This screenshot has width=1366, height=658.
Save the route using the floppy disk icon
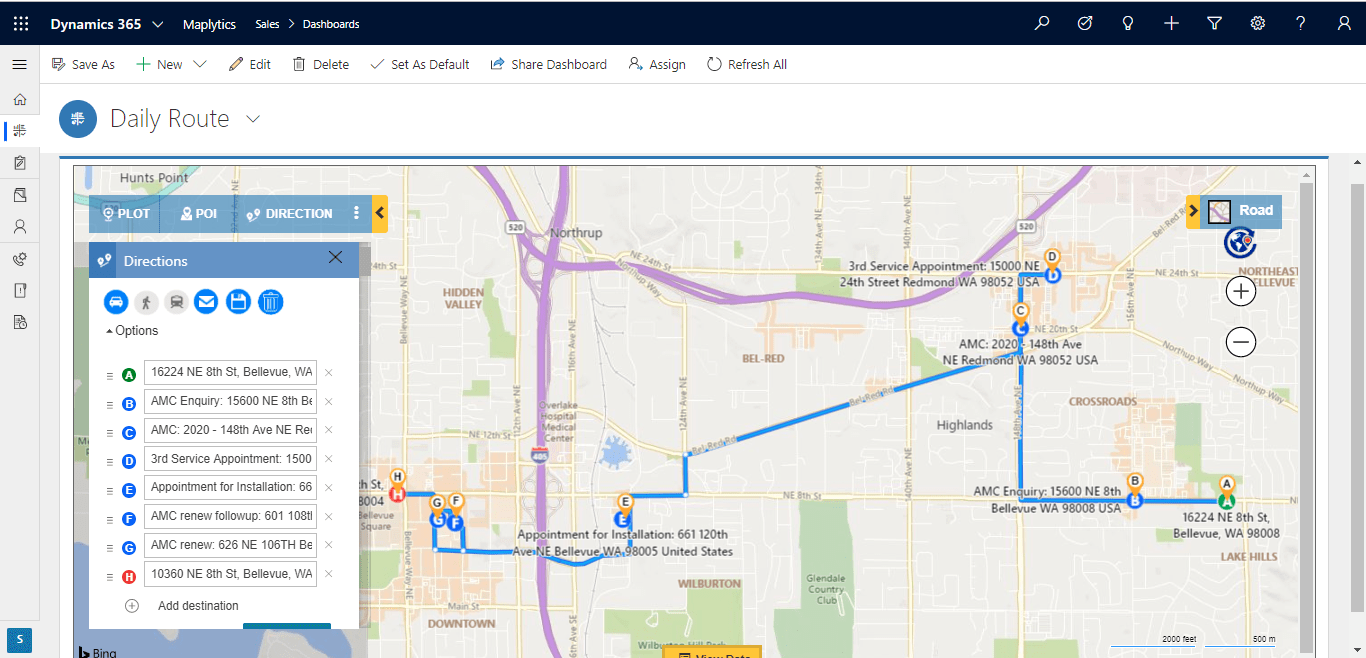pyautogui.click(x=238, y=301)
